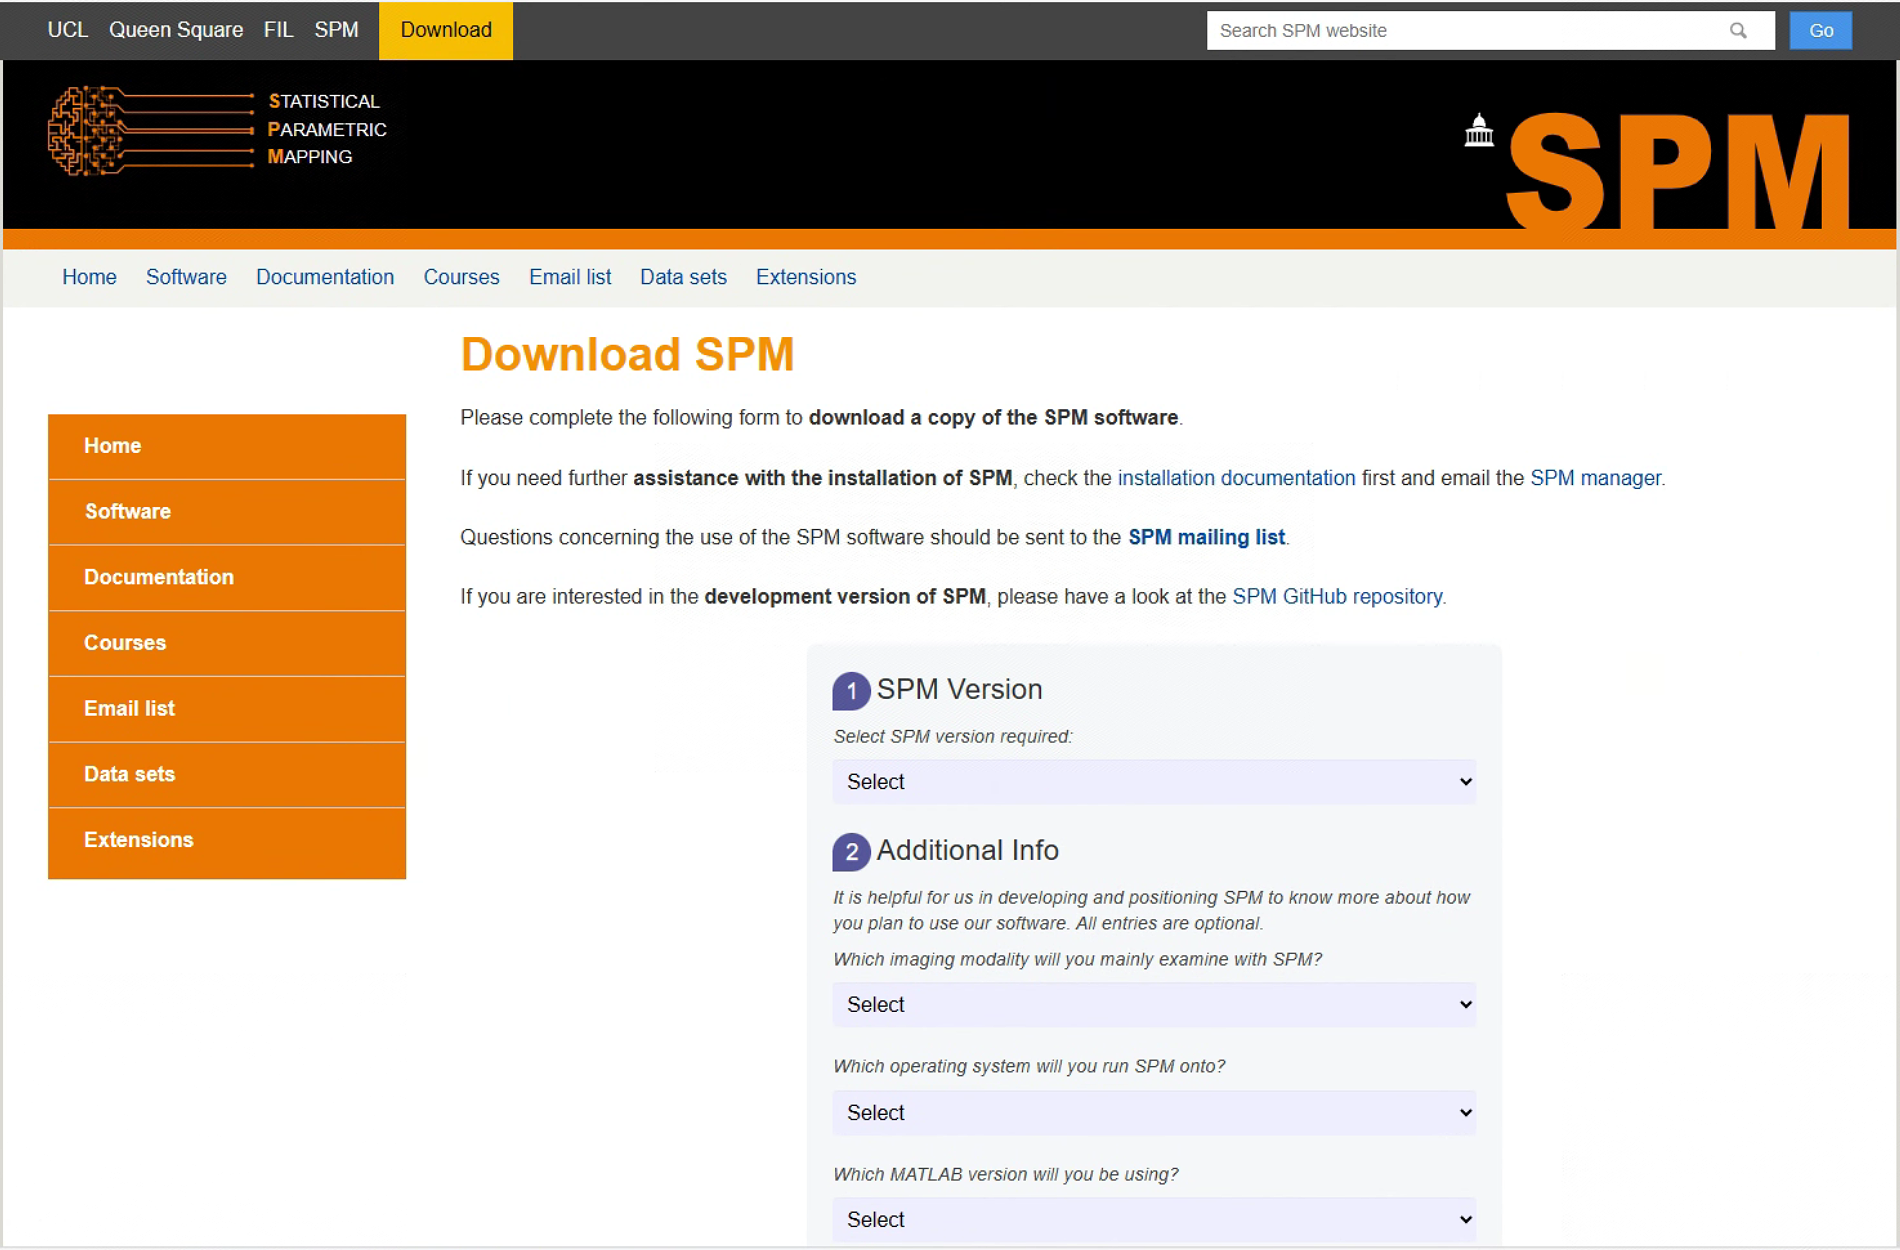Click the Statistical Parametric Mapping title text

[x=327, y=129]
